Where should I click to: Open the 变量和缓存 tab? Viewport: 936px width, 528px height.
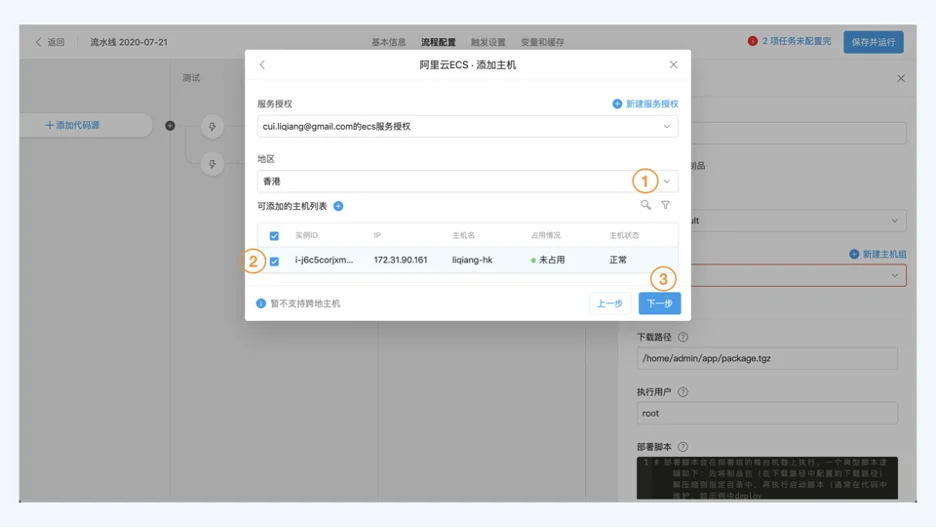(543, 42)
